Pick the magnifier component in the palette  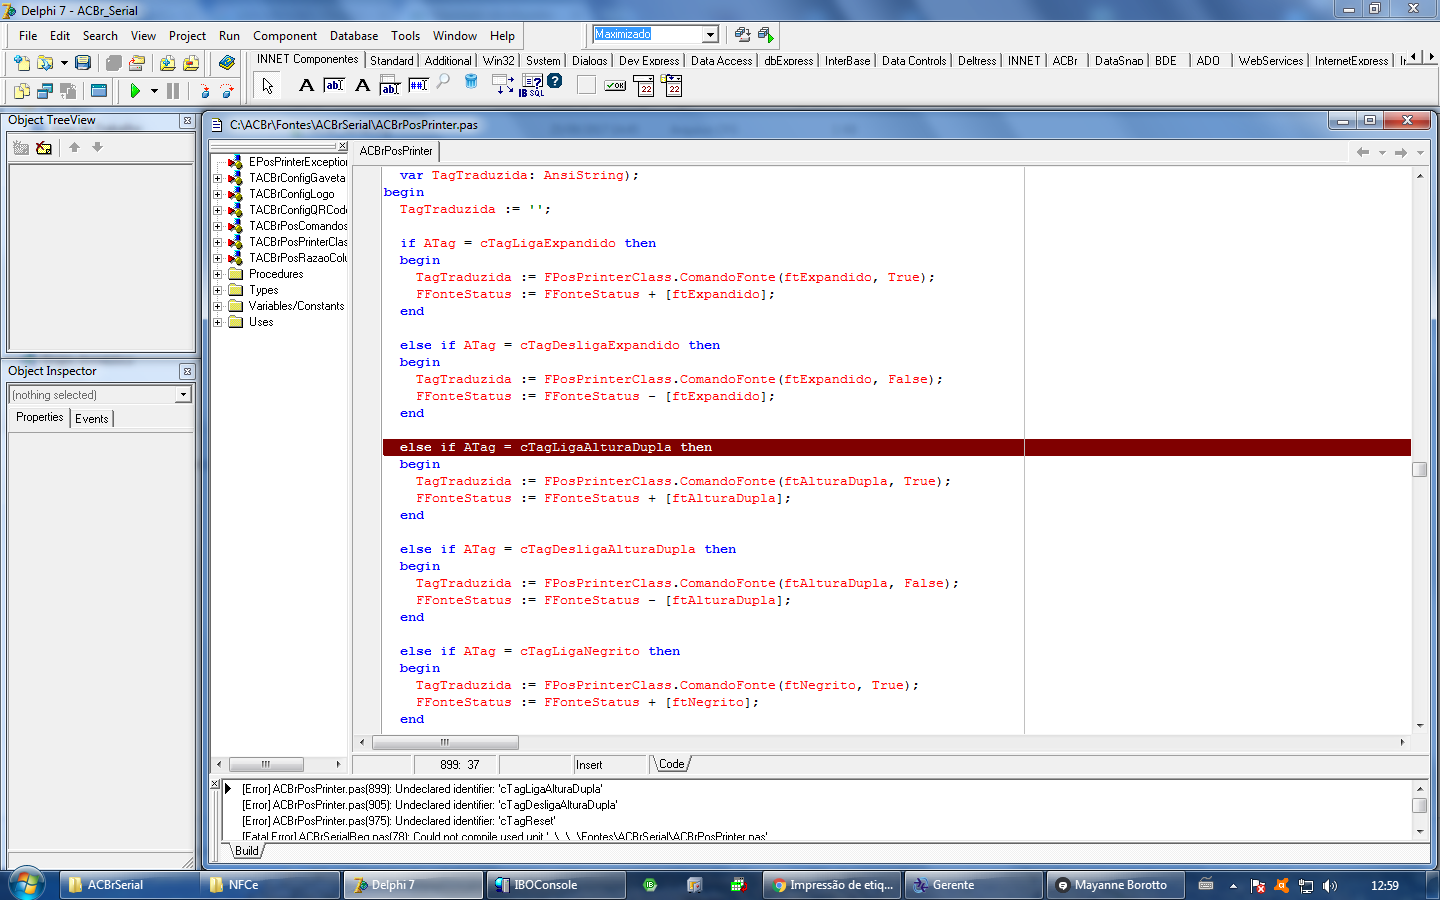pyautogui.click(x=443, y=83)
